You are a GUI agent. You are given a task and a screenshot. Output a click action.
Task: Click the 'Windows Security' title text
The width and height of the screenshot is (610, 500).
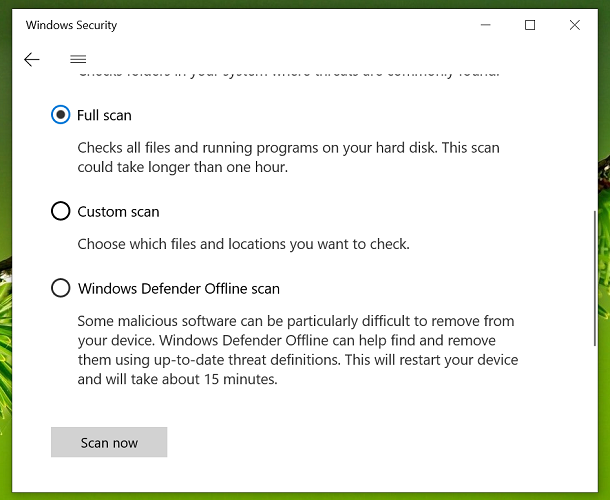point(71,25)
